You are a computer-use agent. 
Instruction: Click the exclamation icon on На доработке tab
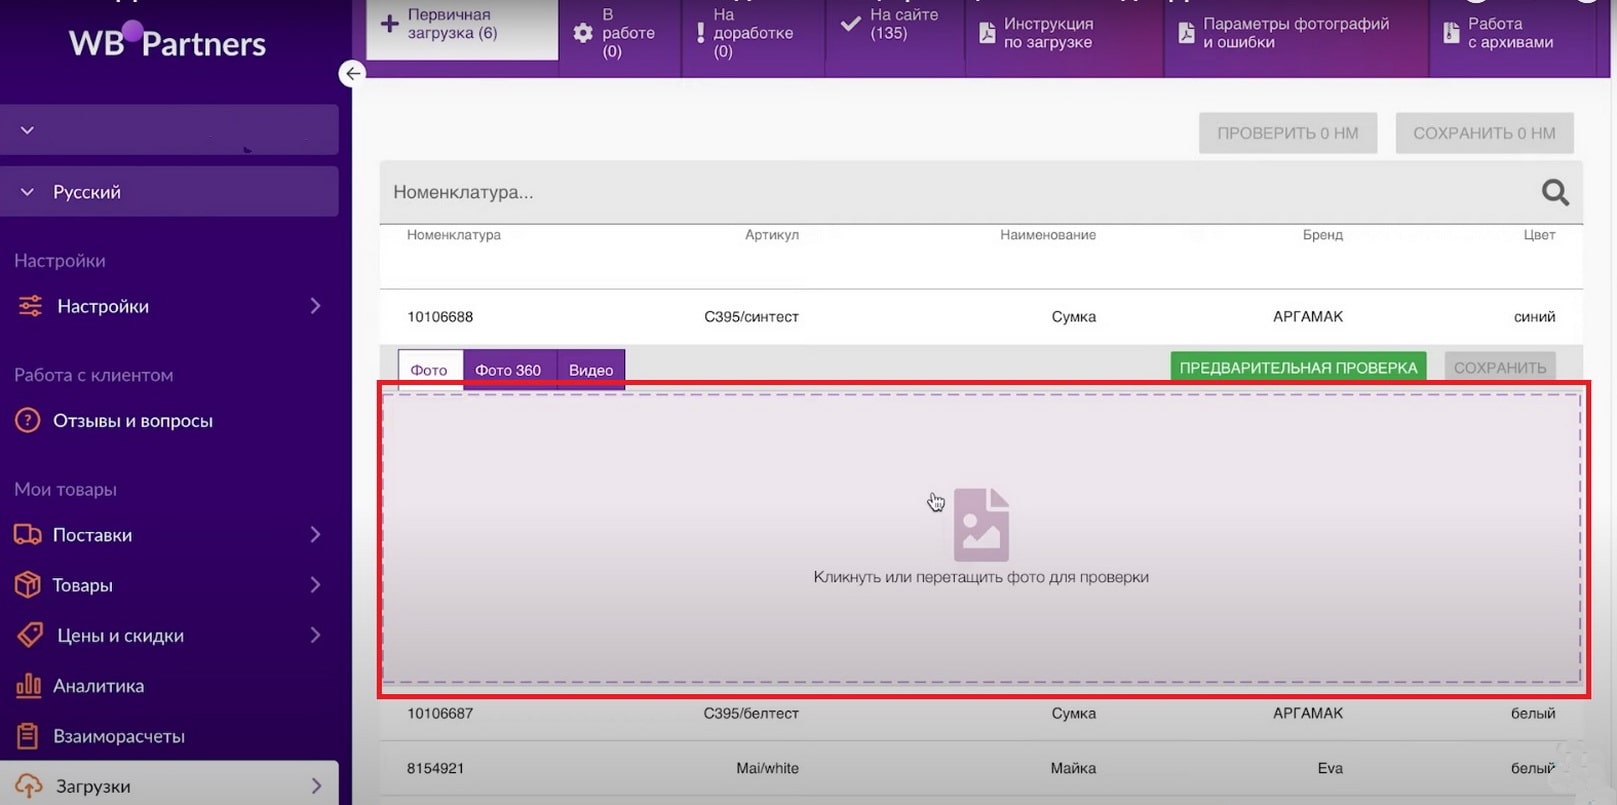coord(700,33)
